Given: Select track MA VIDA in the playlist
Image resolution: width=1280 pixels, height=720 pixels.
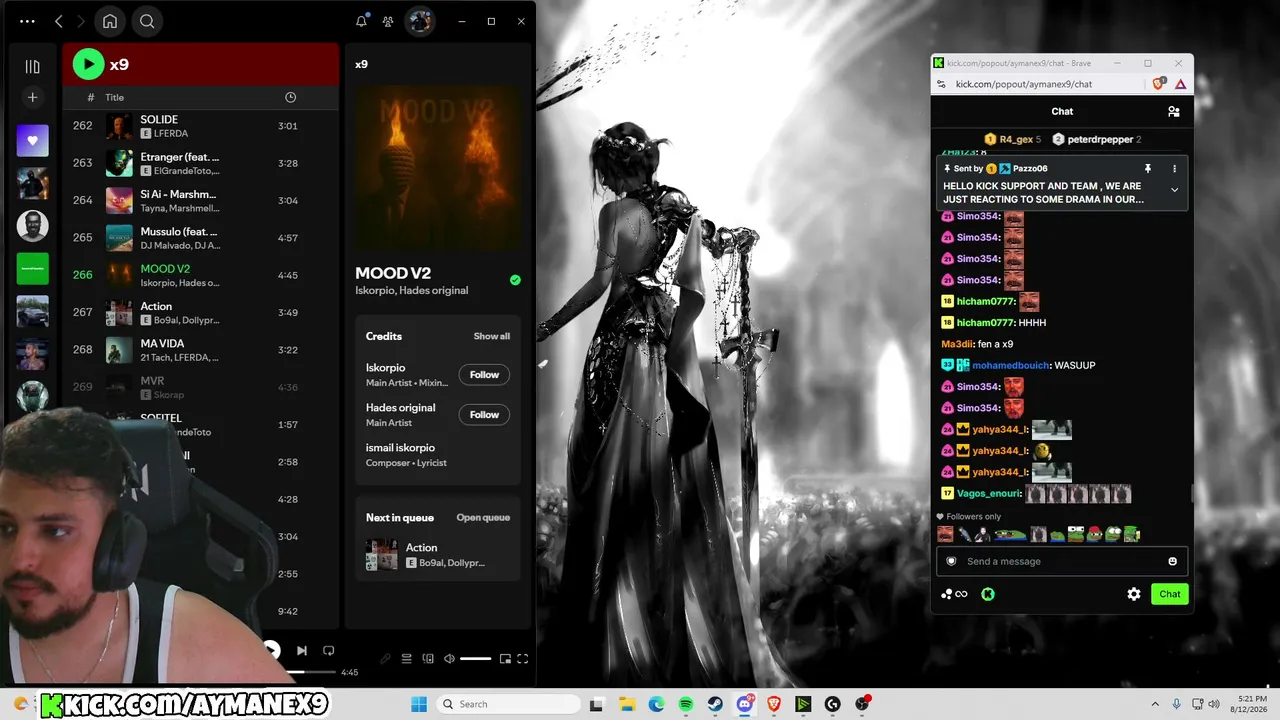Looking at the screenshot, I should click(200, 349).
